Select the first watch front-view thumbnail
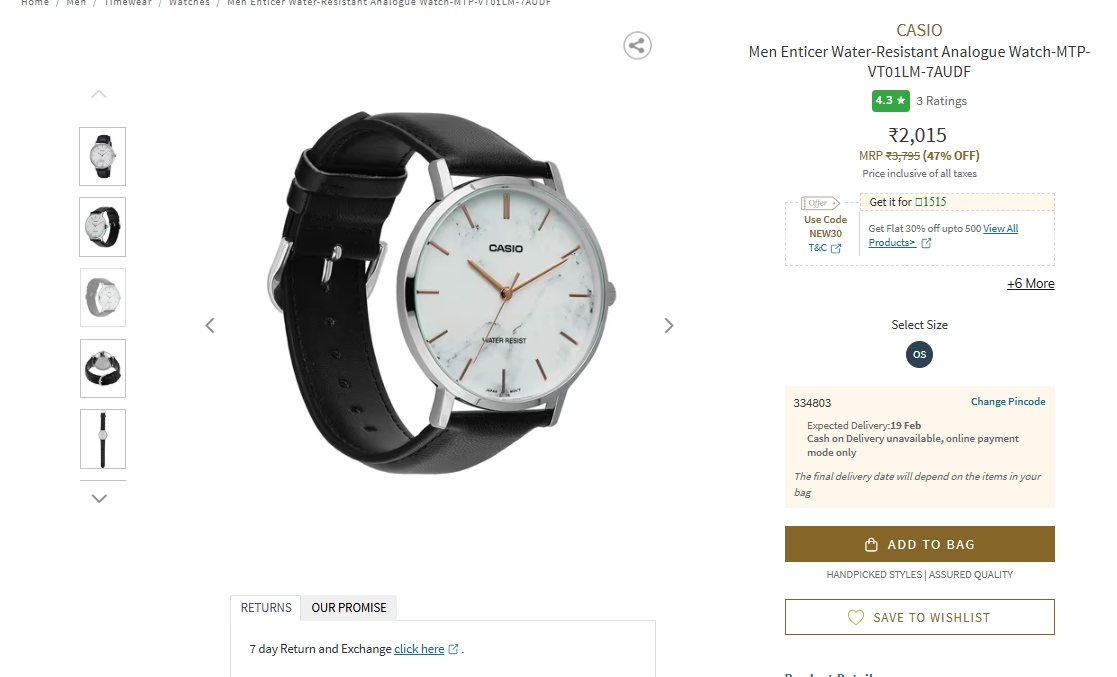This screenshot has width=1117, height=677. tap(103, 157)
